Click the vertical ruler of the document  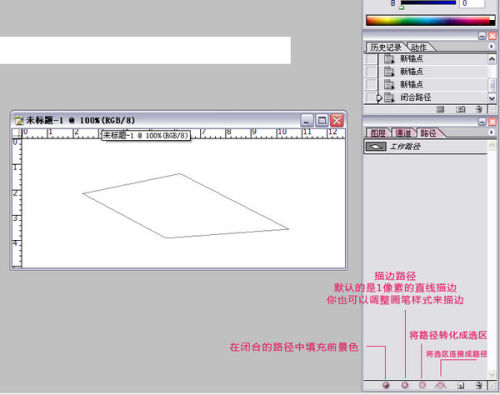pyautogui.click(x=17, y=203)
